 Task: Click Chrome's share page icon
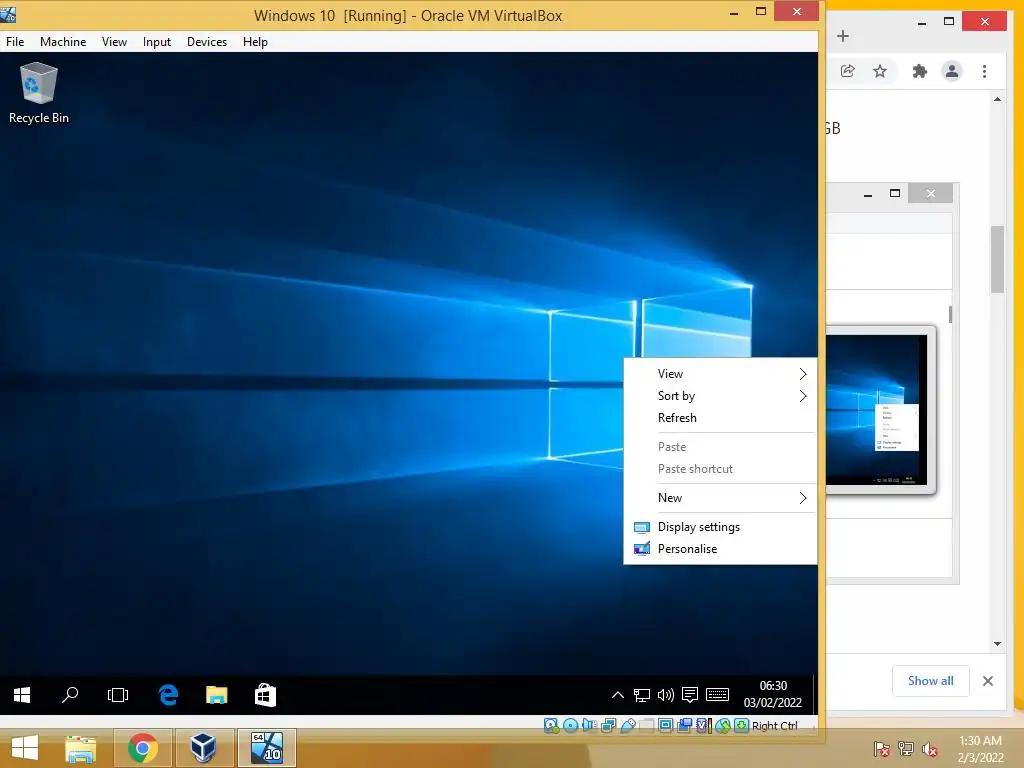click(x=848, y=71)
